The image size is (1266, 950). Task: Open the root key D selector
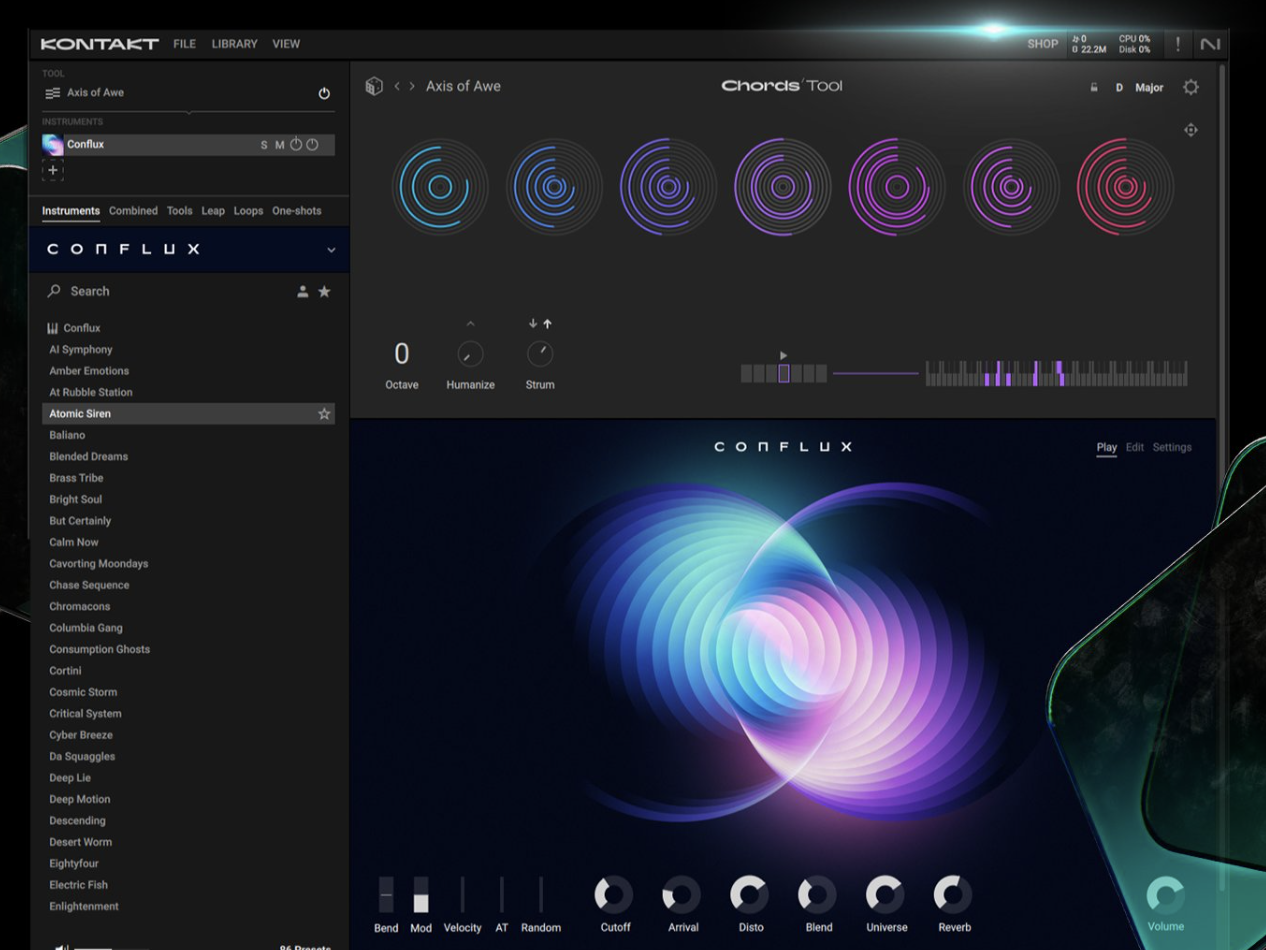tap(1119, 88)
